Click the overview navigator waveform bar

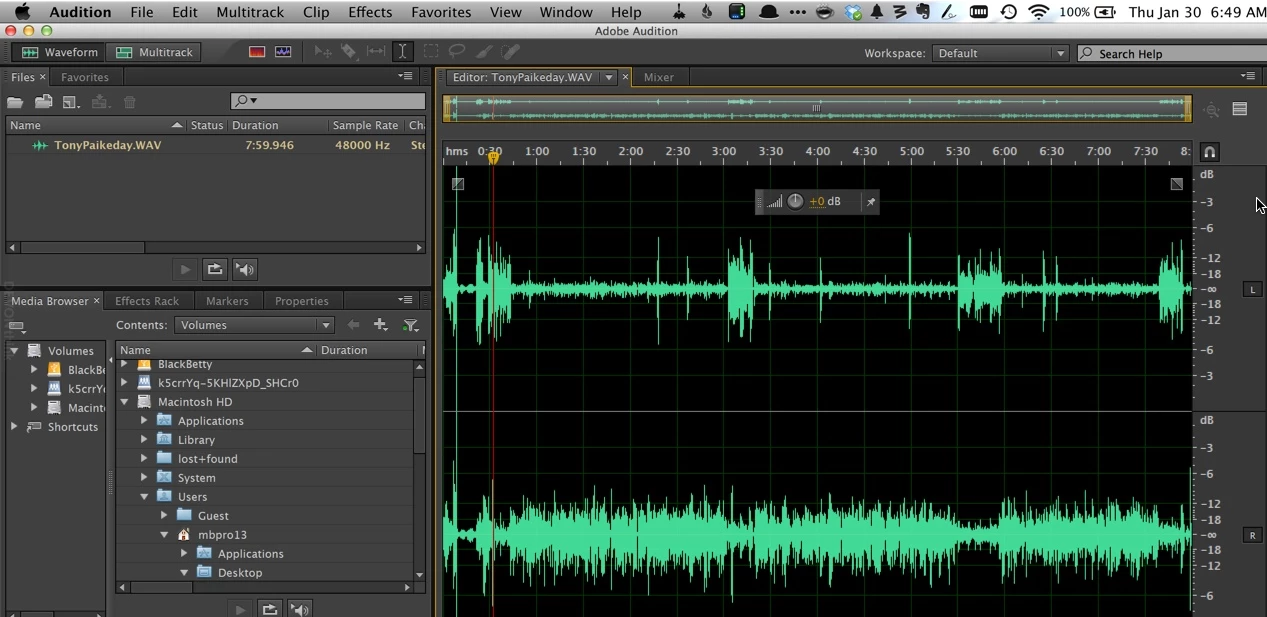coord(817,108)
